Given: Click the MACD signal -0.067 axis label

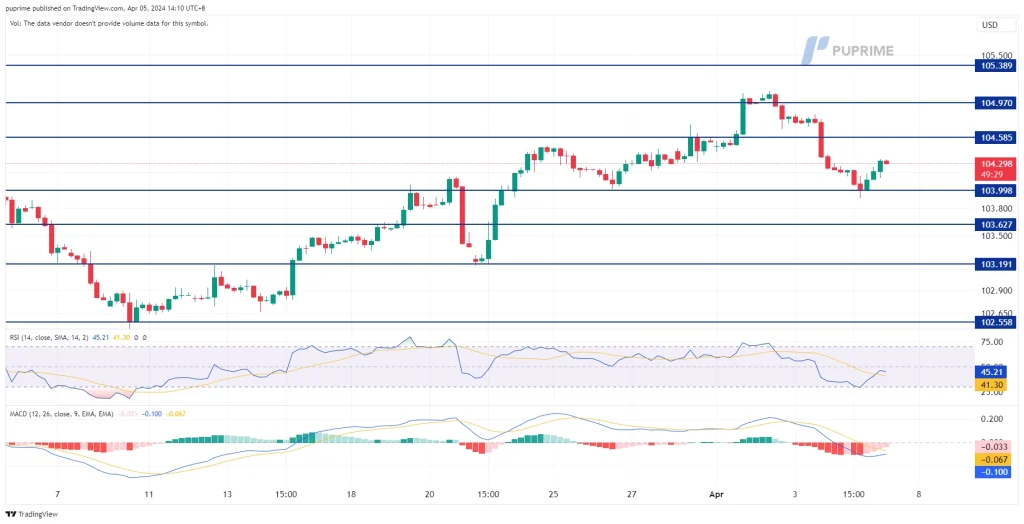Looking at the screenshot, I should point(994,459).
